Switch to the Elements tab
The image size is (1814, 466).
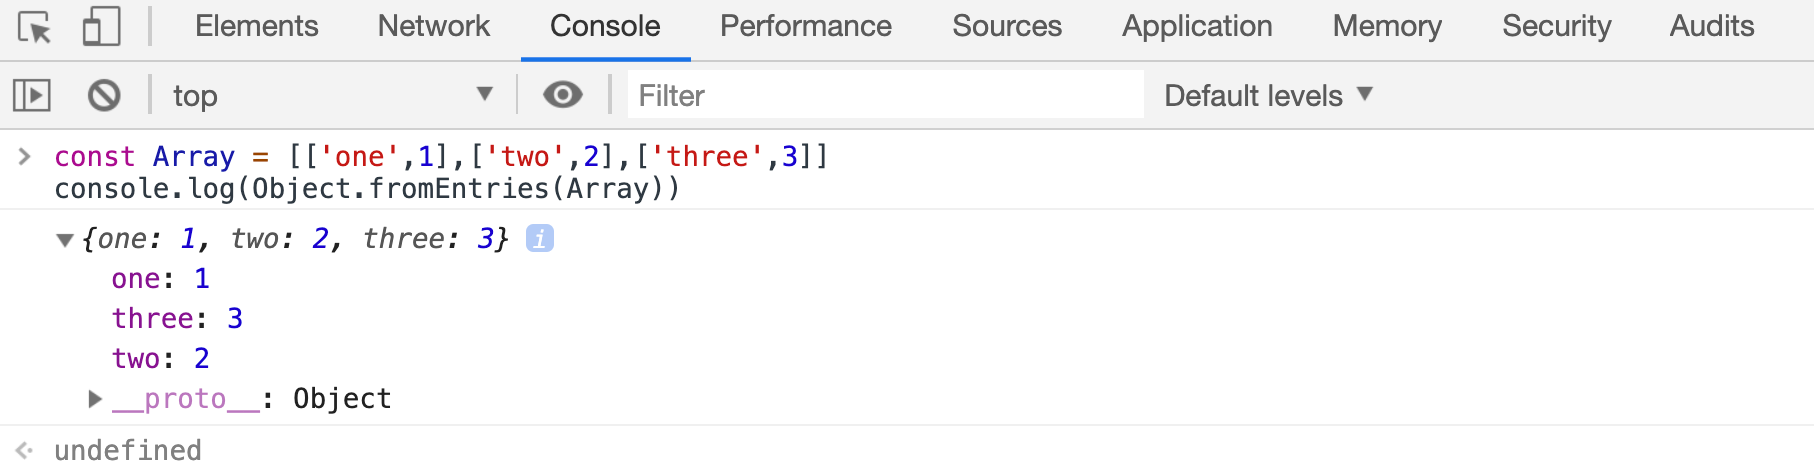tap(257, 26)
